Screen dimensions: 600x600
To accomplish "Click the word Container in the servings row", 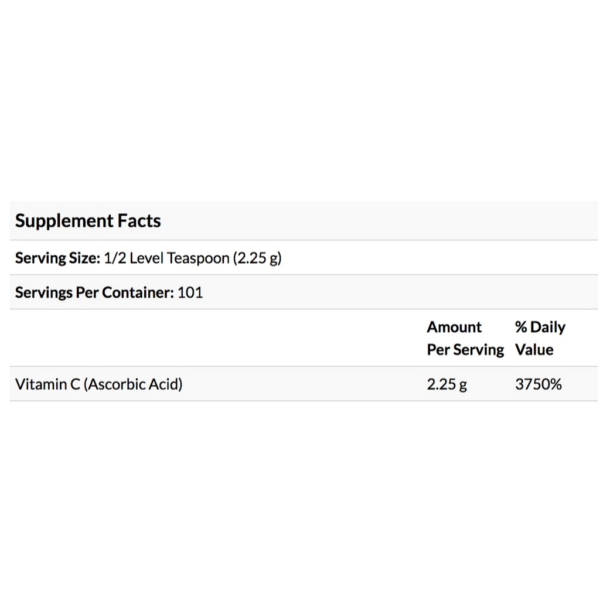I will (138, 292).
